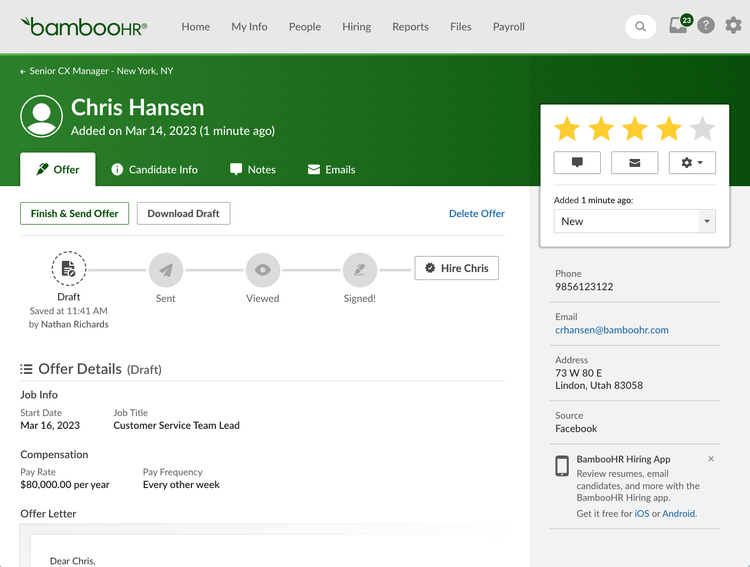Click the Delete Offer link

tap(476, 214)
